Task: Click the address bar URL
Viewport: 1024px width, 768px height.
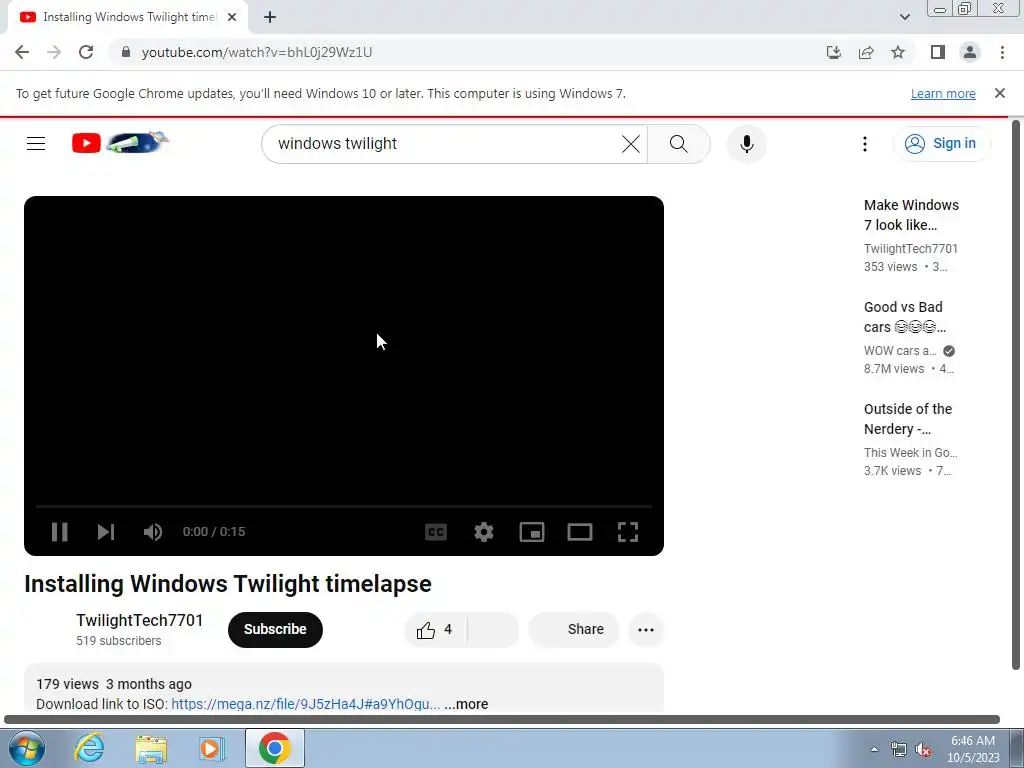Action: point(257,52)
